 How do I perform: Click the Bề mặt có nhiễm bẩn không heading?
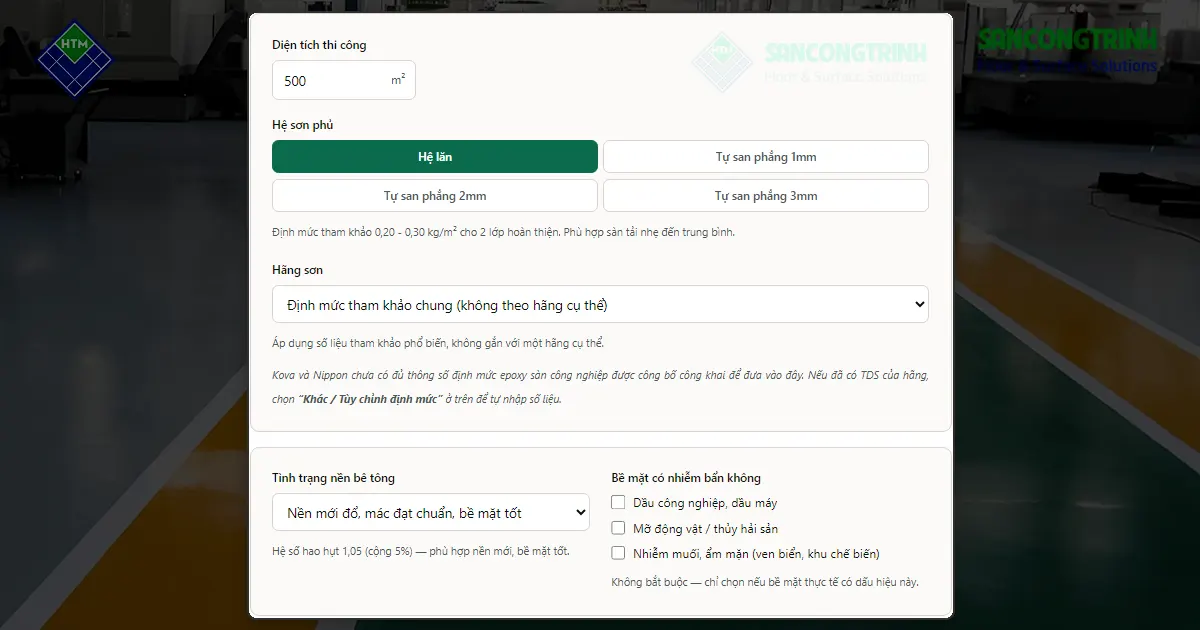(x=686, y=478)
